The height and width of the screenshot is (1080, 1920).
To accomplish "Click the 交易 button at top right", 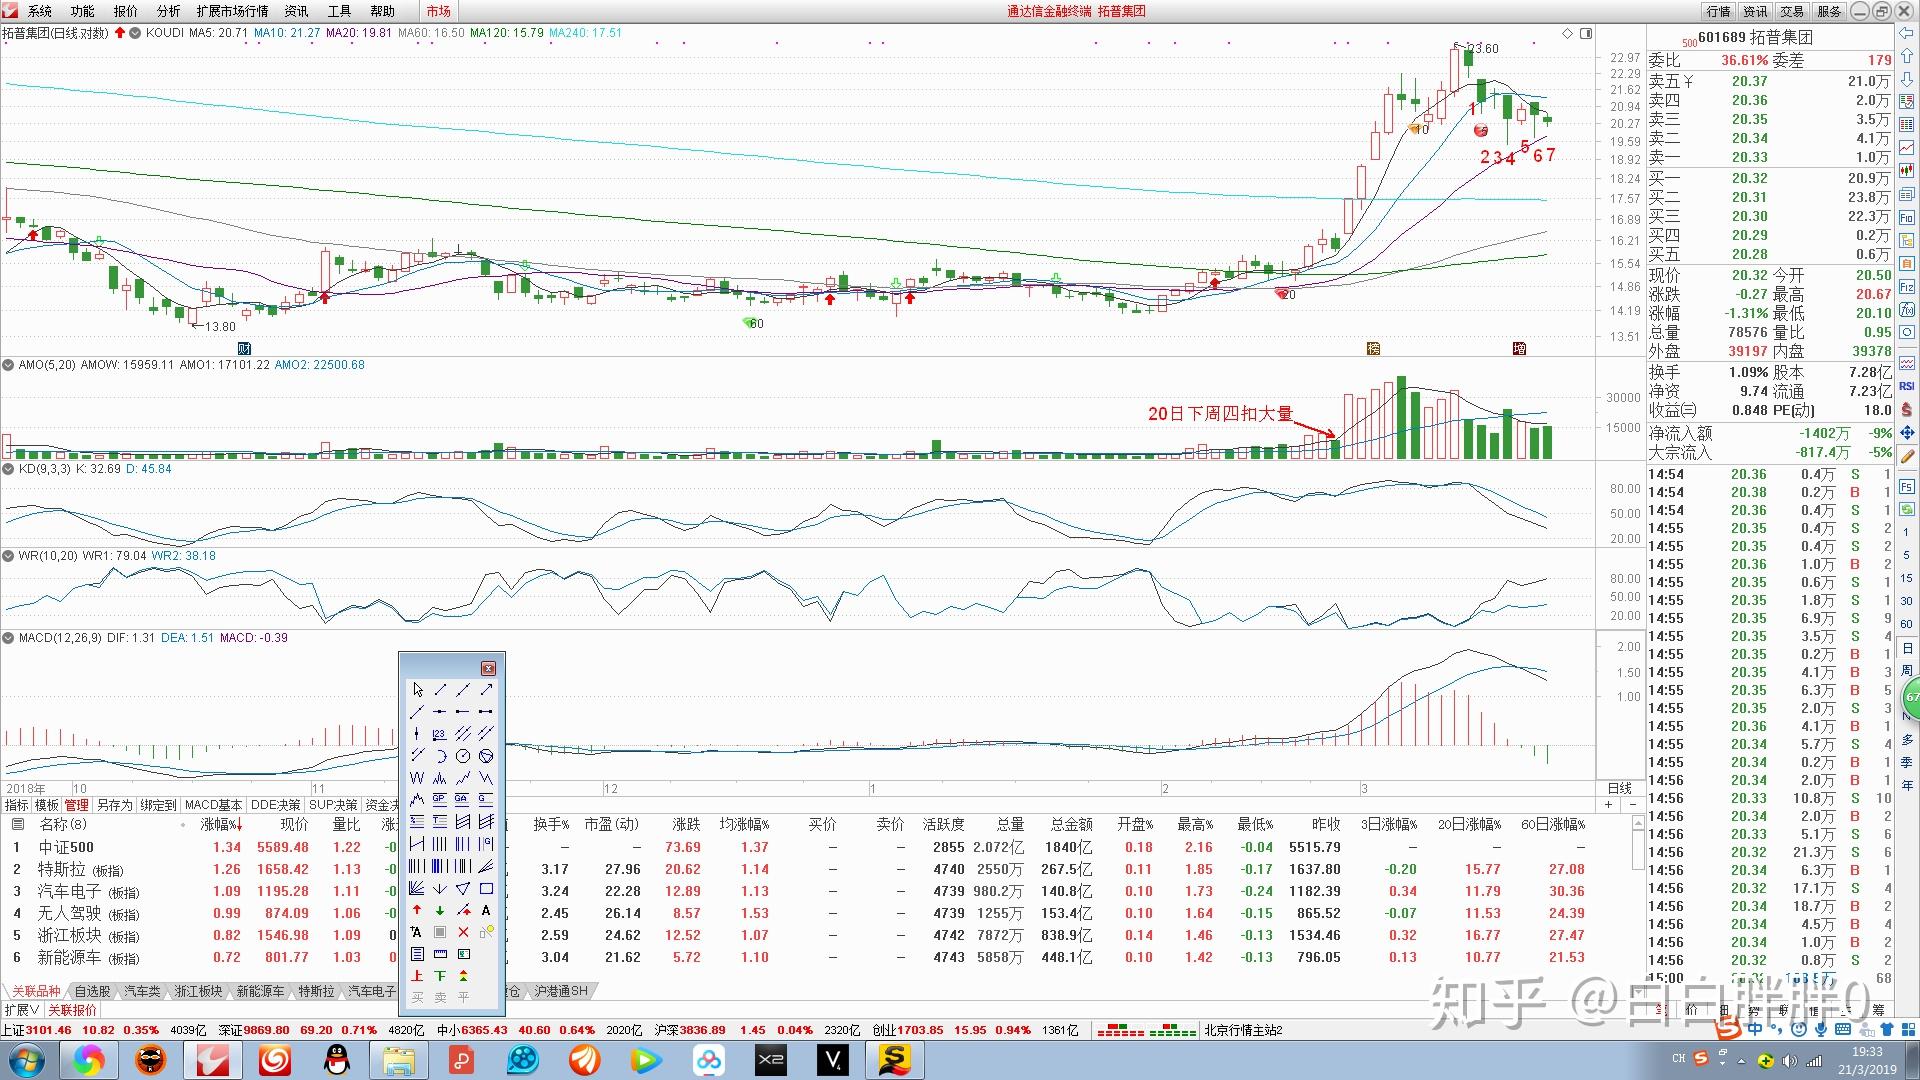I will (x=1792, y=11).
